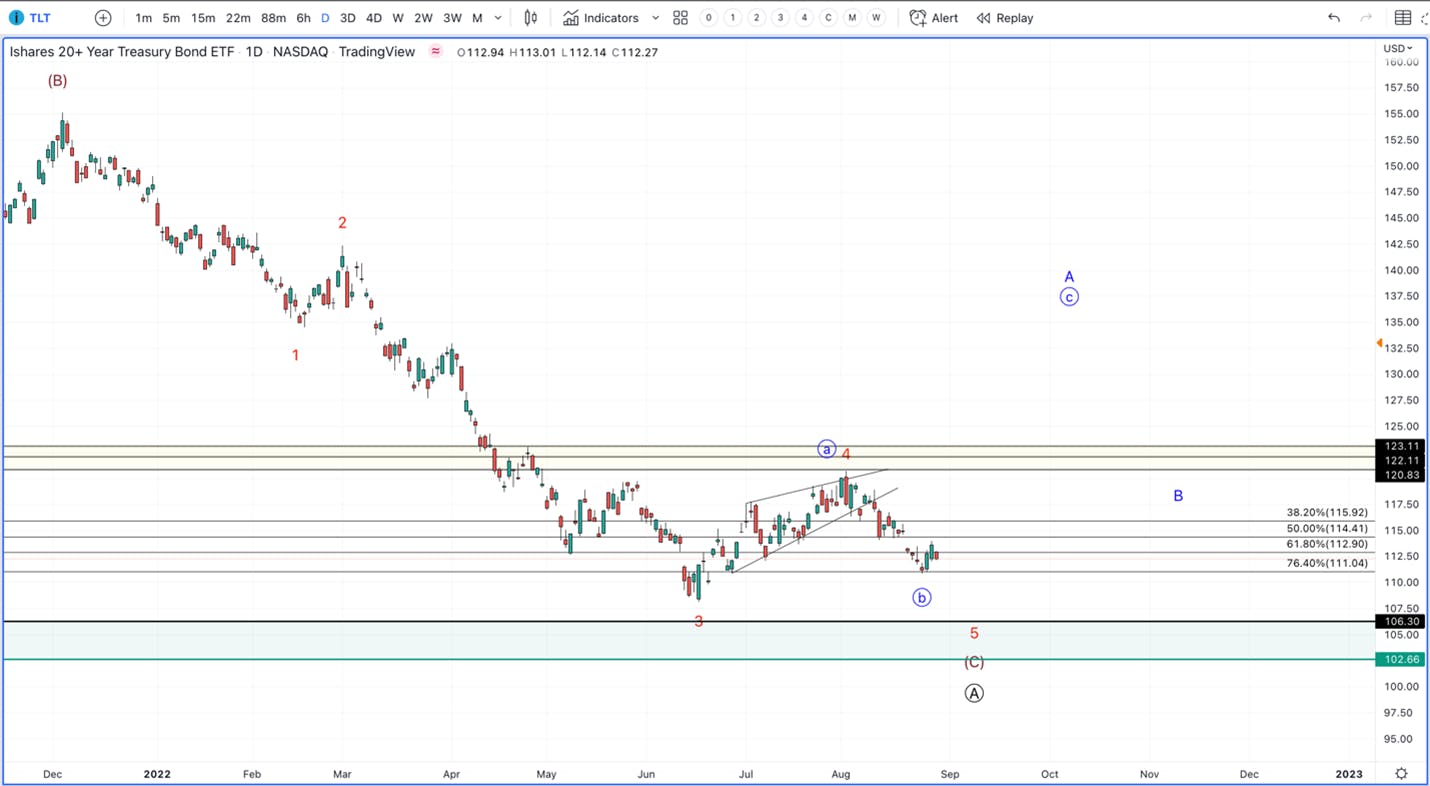This screenshot has width=1430, height=786.
Task: Switch to the W weekly timeframe
Action: [398, 18]
